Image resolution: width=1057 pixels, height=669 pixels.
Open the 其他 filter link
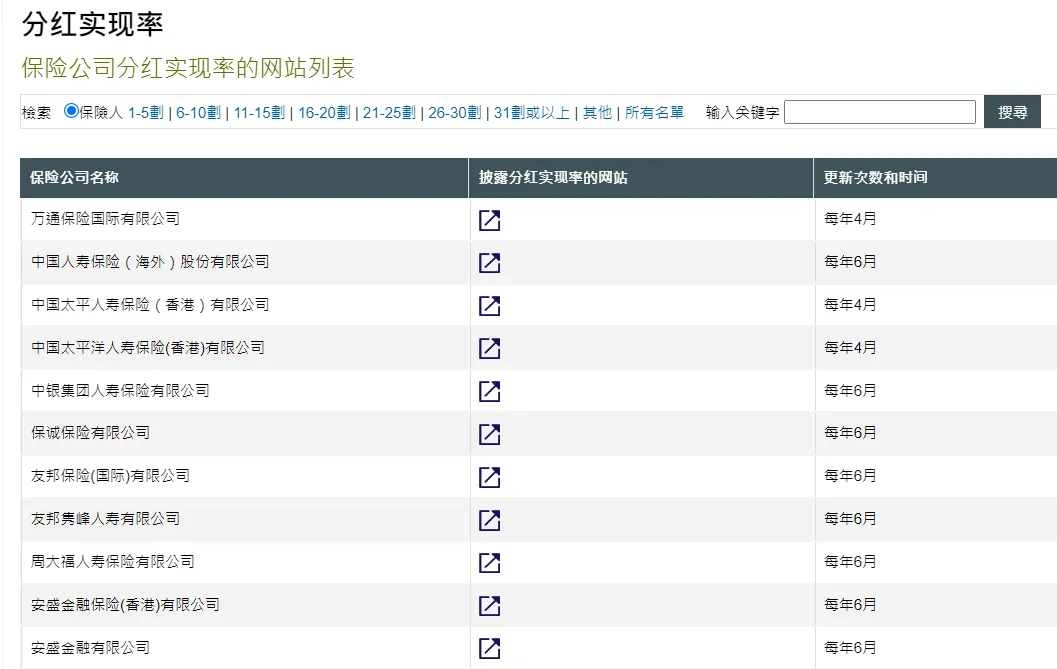pyautogui.click(x=597, y=113)
